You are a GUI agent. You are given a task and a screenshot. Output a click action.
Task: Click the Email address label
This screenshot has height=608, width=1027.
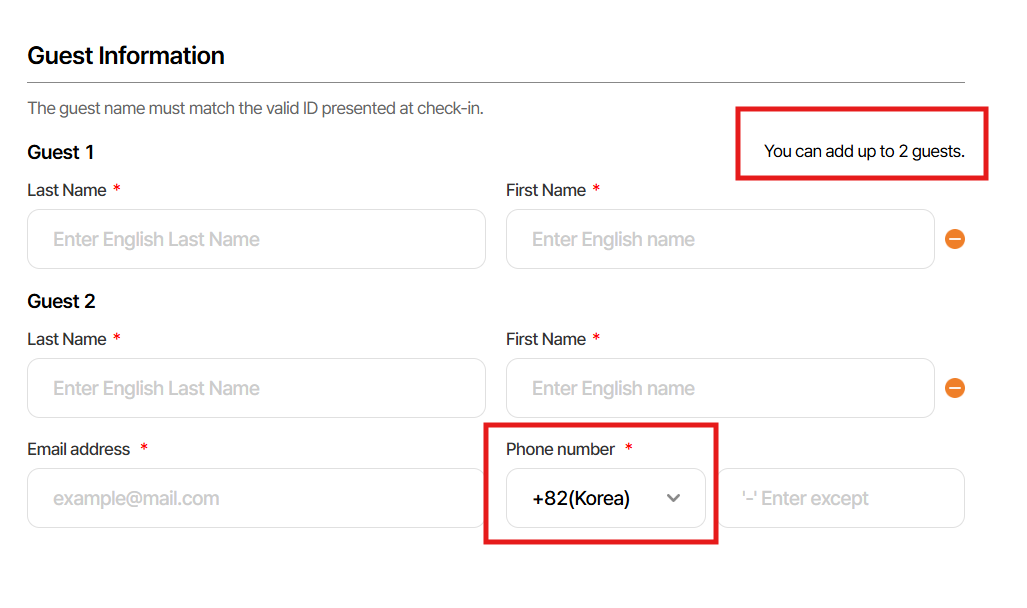(79, 449)
